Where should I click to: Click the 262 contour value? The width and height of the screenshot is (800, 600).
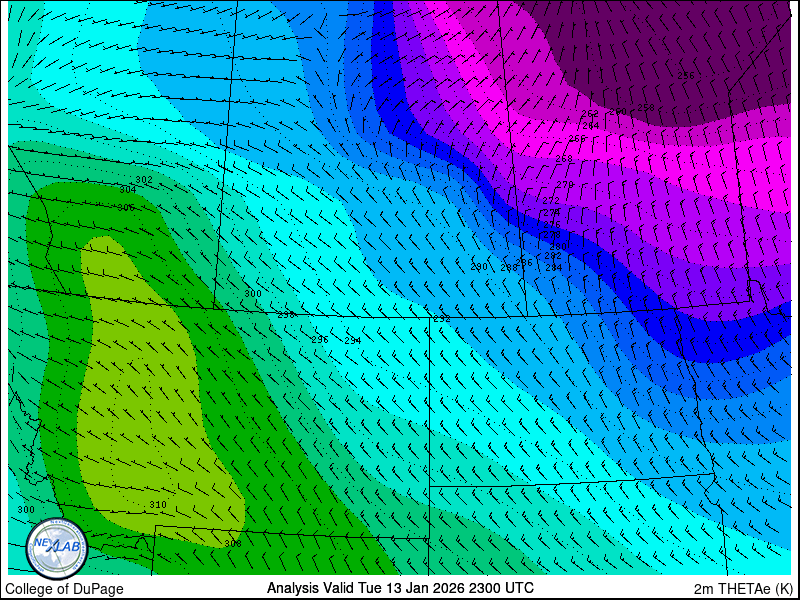[x=590, y=113]
